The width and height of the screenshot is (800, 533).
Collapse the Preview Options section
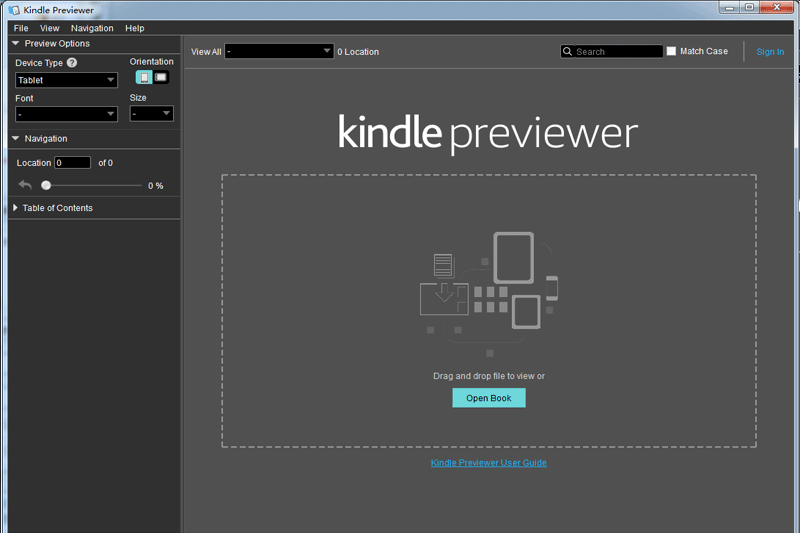pyautogui.click(x=15, y=43)
